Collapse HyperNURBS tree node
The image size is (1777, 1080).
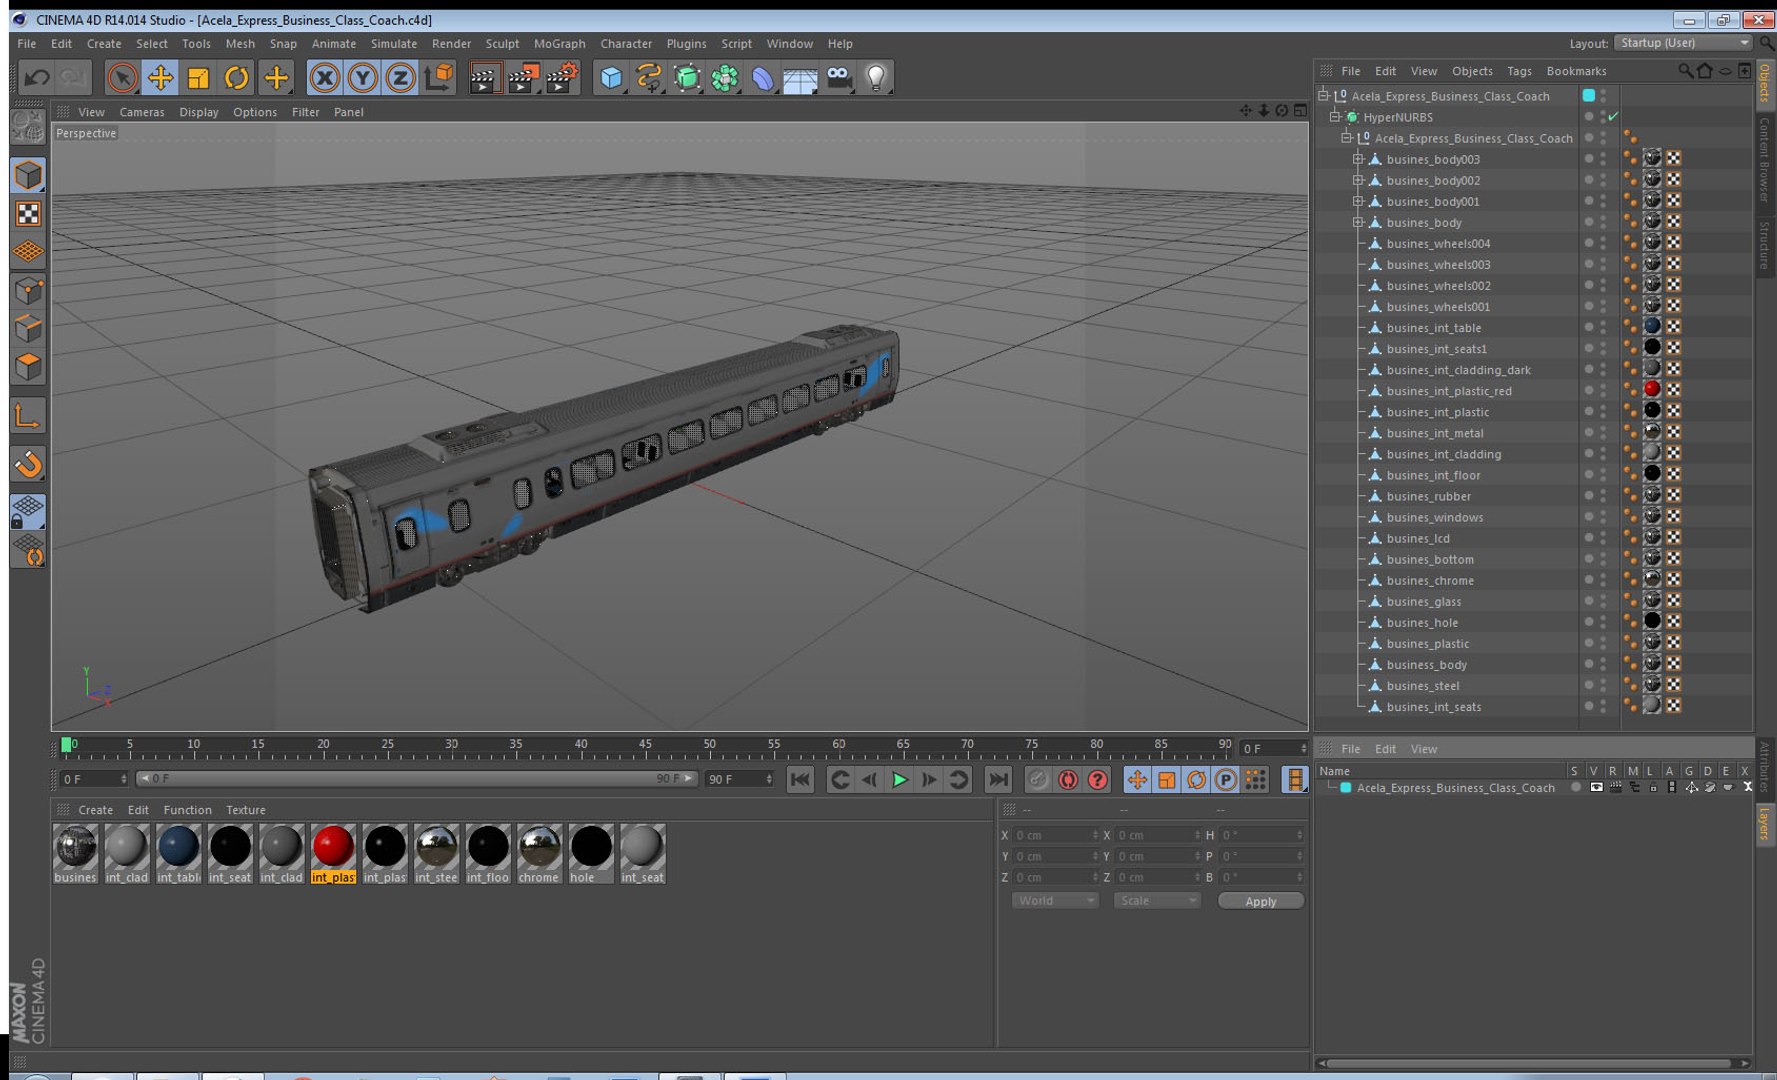click(1335, 117)
